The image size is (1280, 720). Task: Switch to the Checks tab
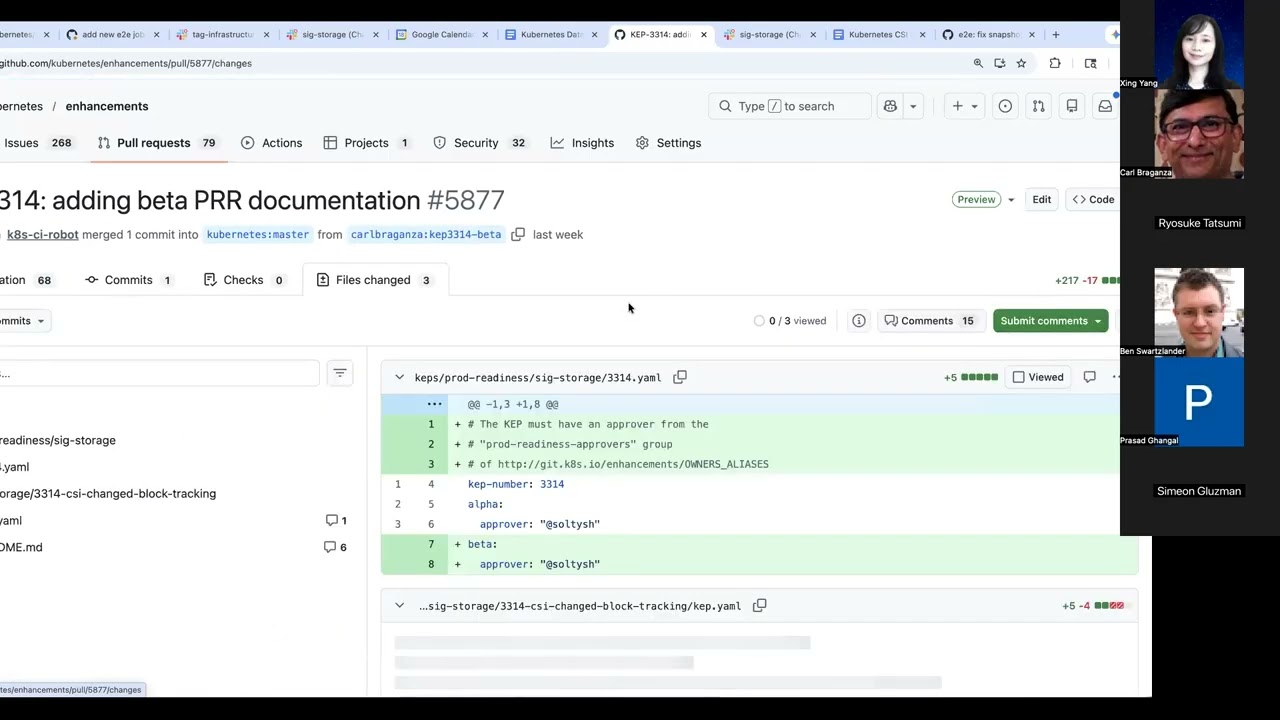click(x=243, y=280)
